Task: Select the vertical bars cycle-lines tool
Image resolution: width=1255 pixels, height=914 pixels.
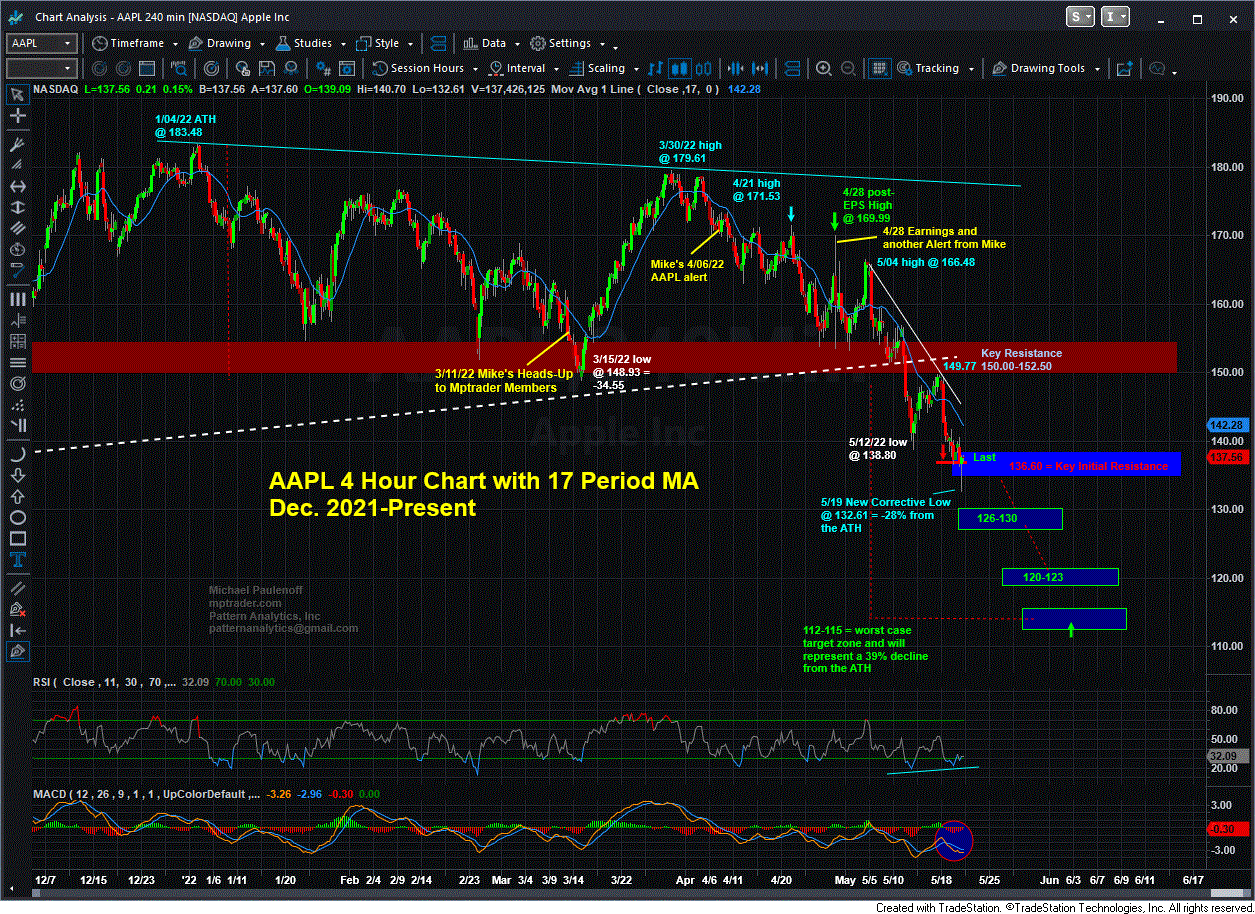Action: [x=17, y=299]
